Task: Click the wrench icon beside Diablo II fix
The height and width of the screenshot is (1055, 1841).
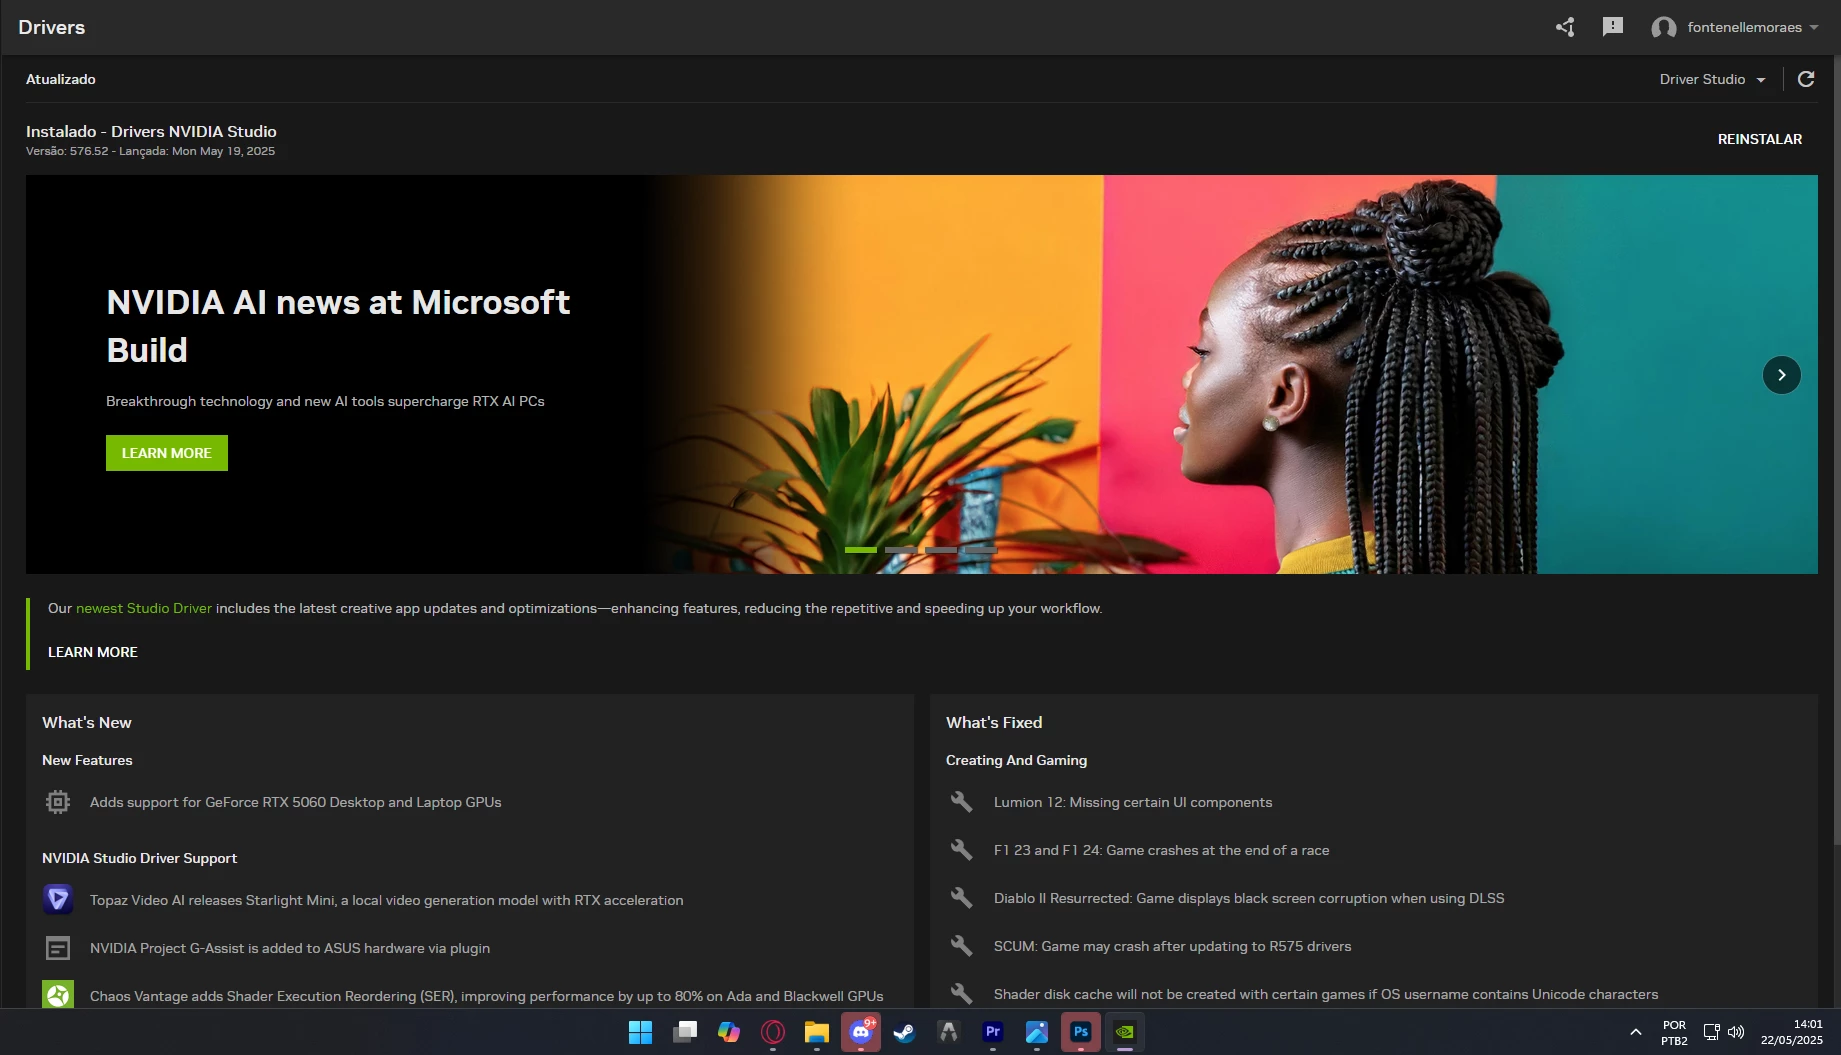Action: (x=961, y=898)
